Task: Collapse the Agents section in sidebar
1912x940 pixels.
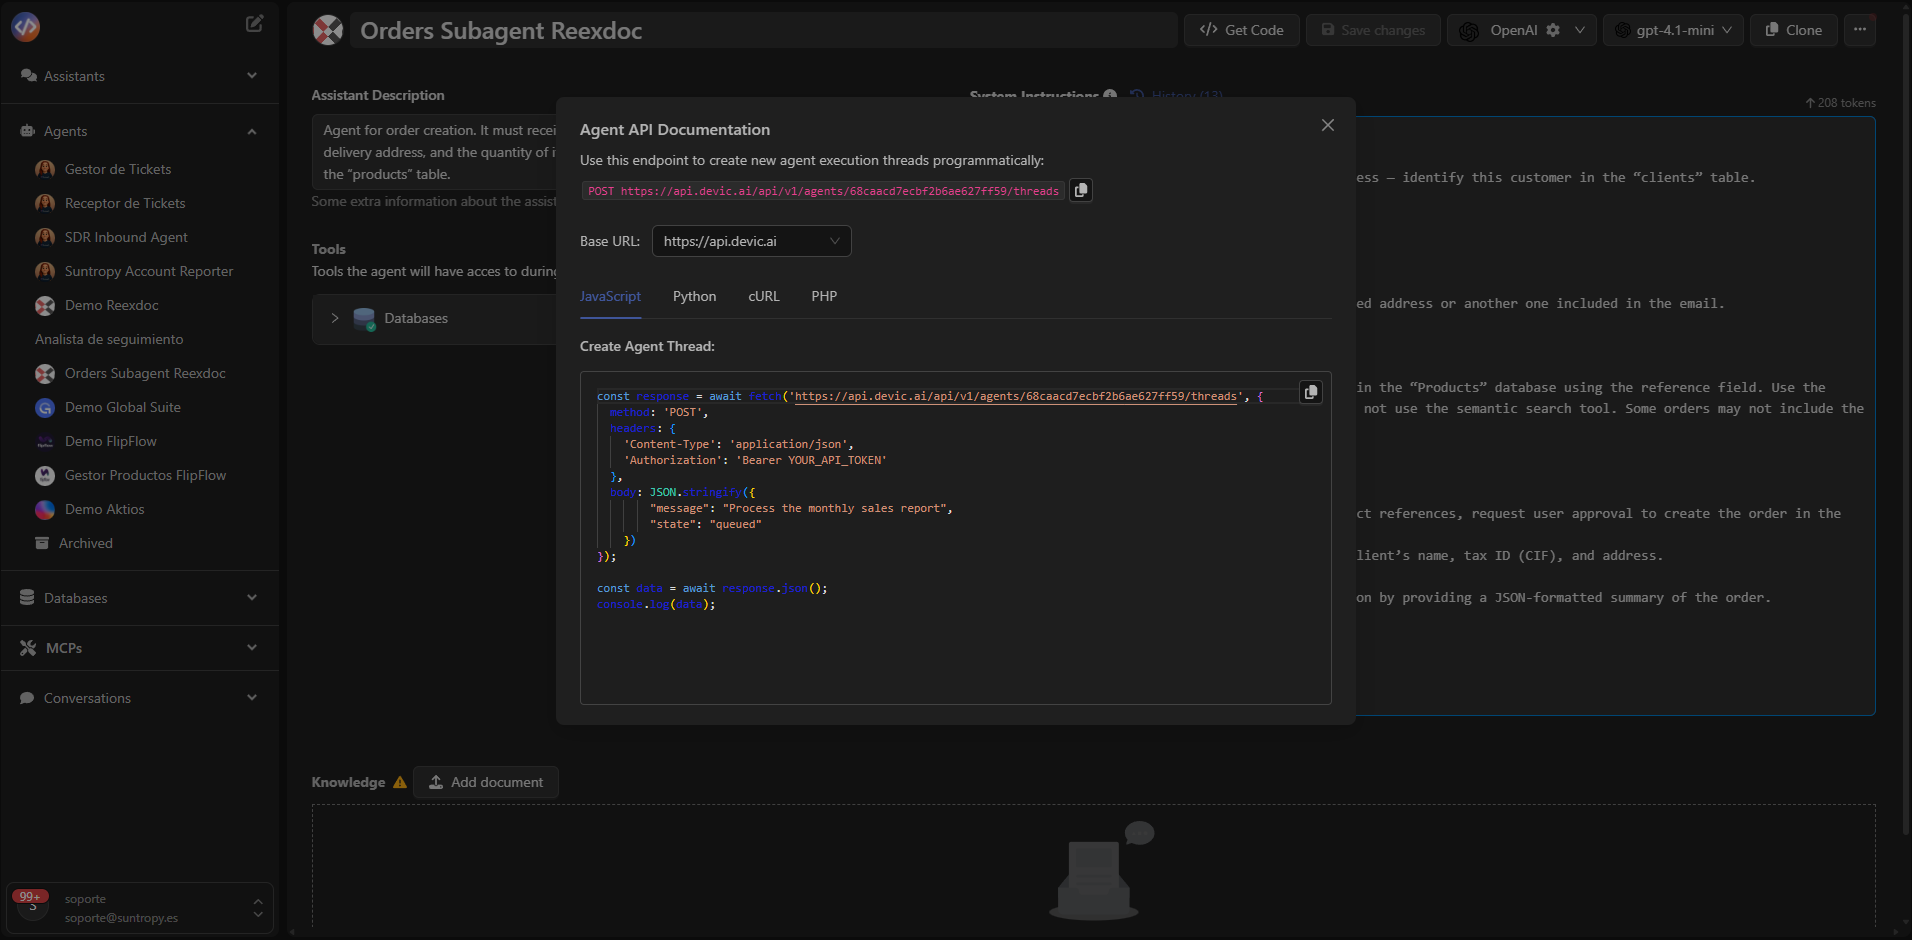Action: pyautogui.click(x=251, y=131)
